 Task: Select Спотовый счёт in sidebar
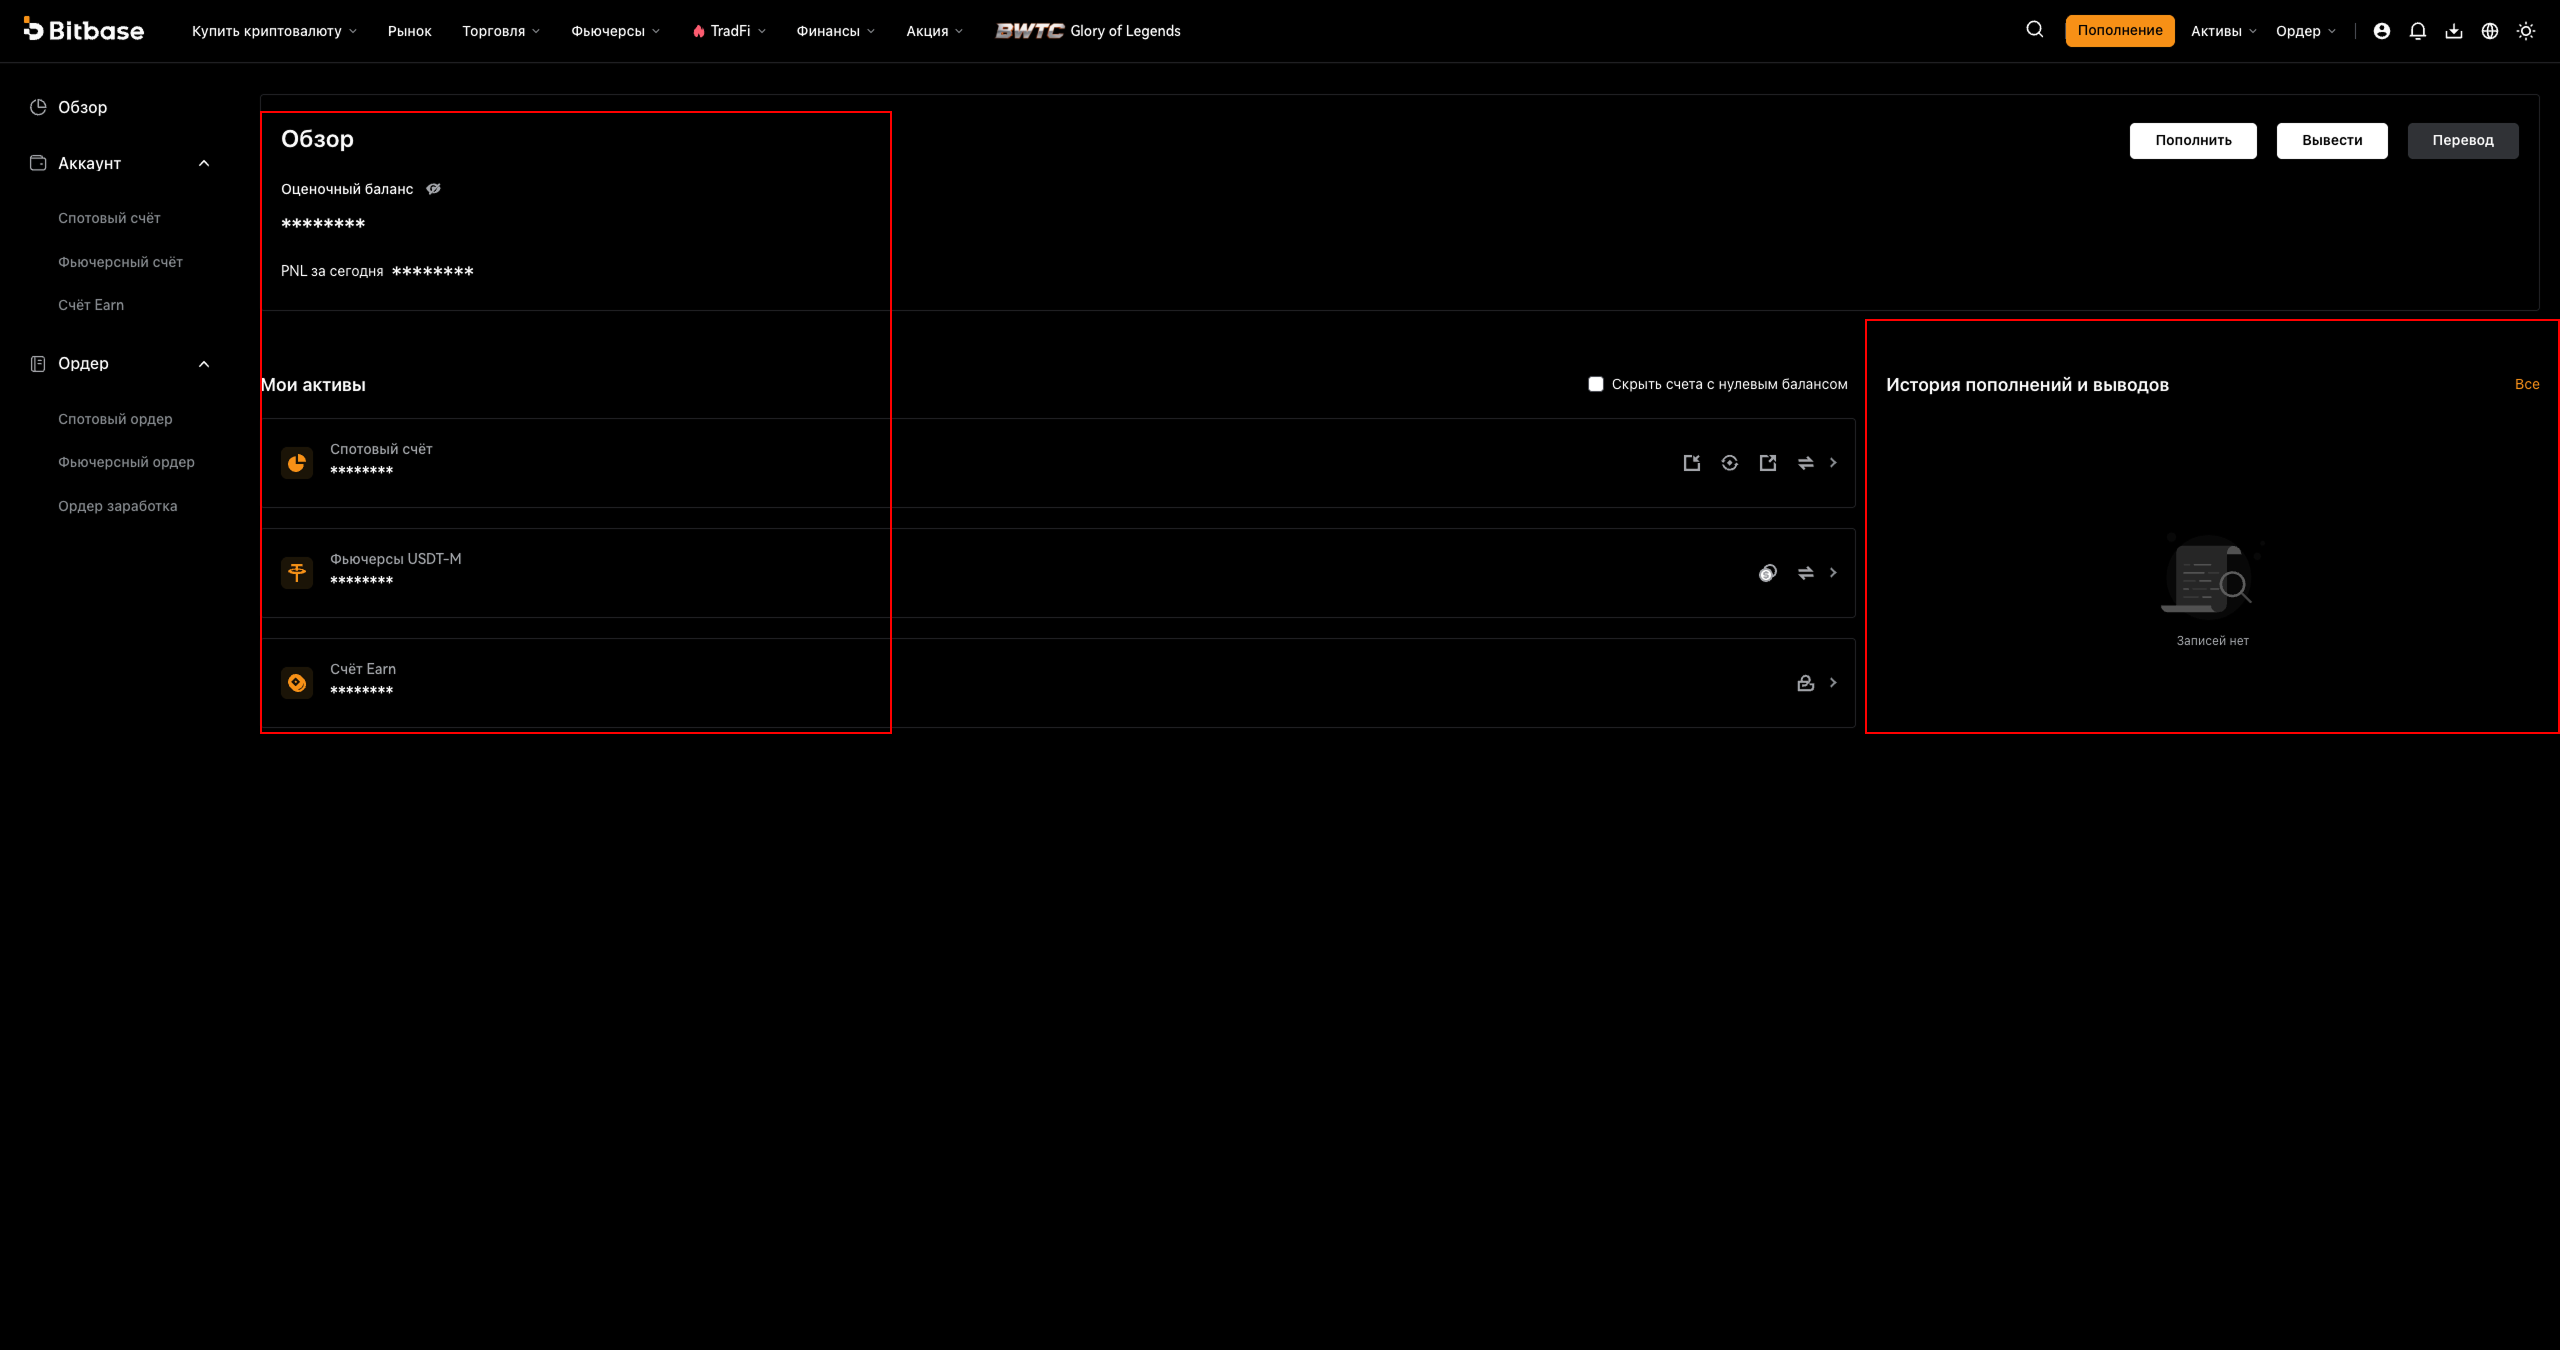(109, 218)
